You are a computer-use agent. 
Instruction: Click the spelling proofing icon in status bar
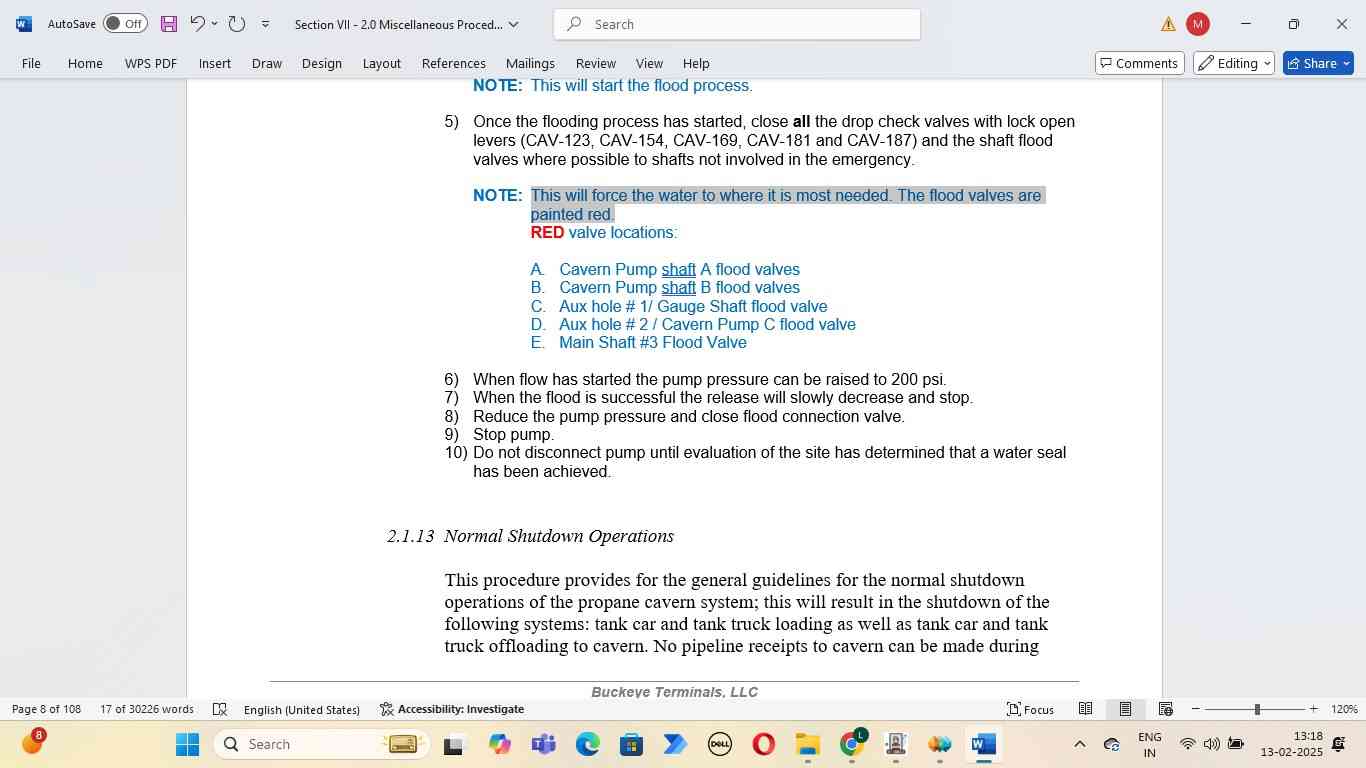tap(220, 709)
